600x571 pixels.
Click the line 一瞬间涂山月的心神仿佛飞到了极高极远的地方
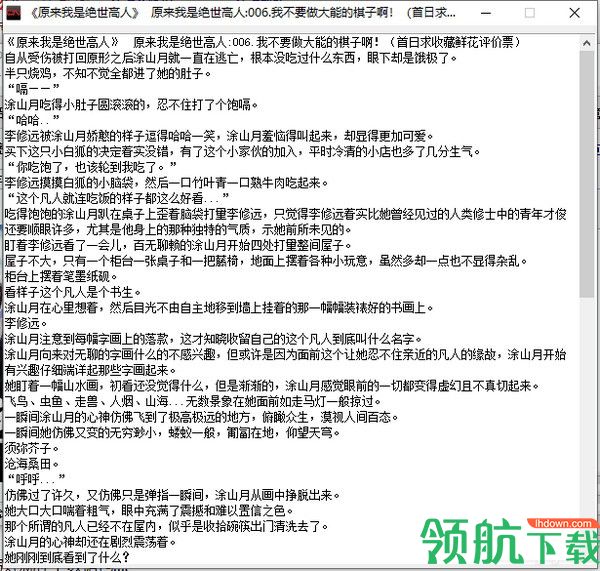[x=202, y=417]
